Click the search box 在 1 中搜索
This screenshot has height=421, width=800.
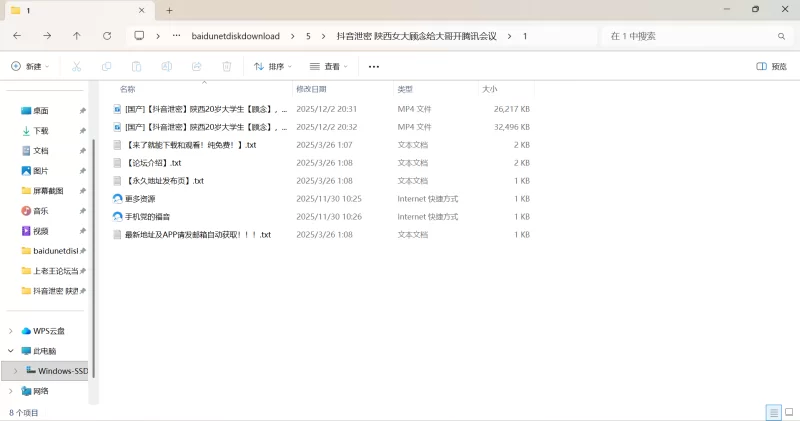[x=690, y=36]
